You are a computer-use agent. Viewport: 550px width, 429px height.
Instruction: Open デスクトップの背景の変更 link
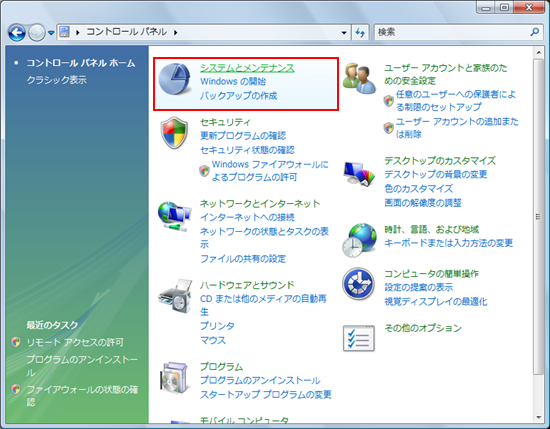click(x=436, y=174)
